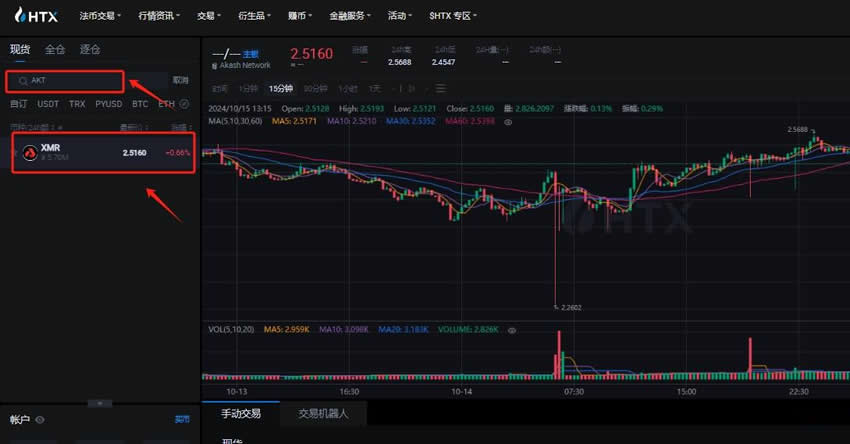Select the ETH market filter
Screen dimensions: 850x444
[x=166, y=104]
